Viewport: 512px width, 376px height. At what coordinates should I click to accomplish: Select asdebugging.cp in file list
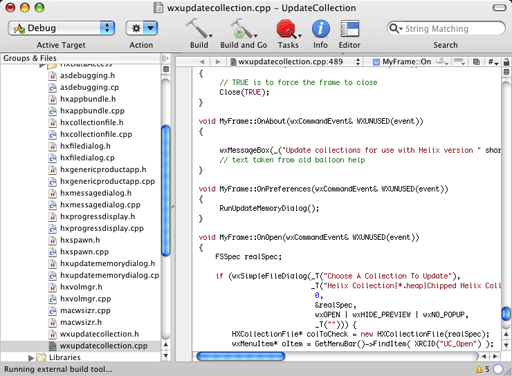coord(89,87)
